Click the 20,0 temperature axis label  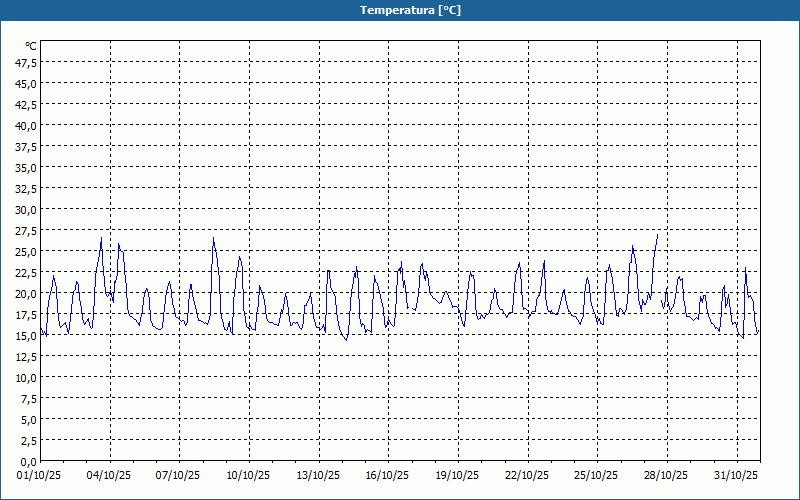[26, 293]
